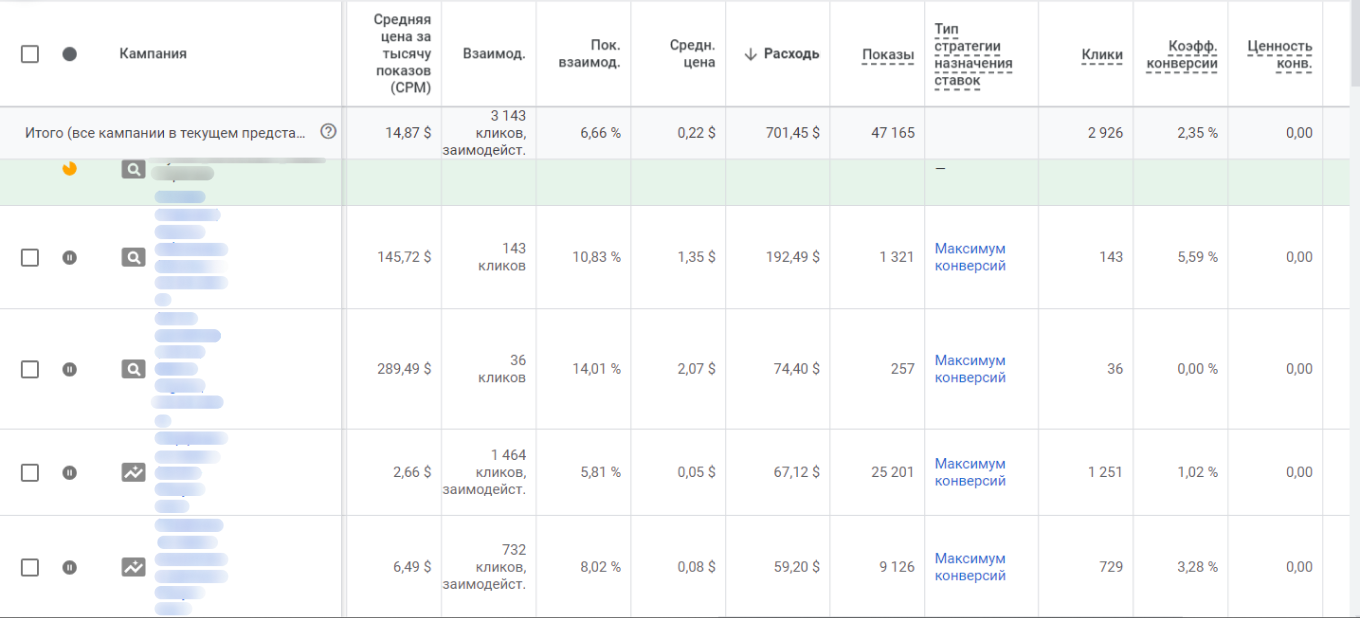
Task: Click the search icon in the green highlighted row
Action: pos(133,170)
